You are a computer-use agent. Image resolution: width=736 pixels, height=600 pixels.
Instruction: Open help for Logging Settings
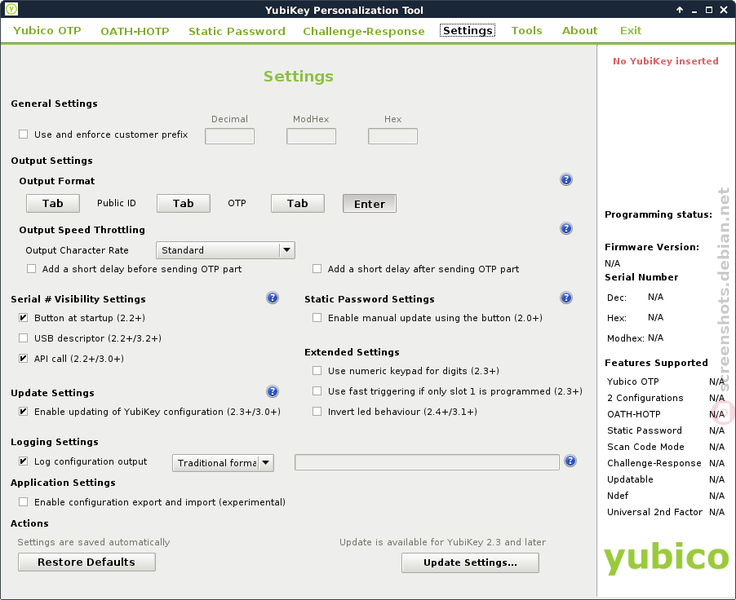tap(570, 461)
